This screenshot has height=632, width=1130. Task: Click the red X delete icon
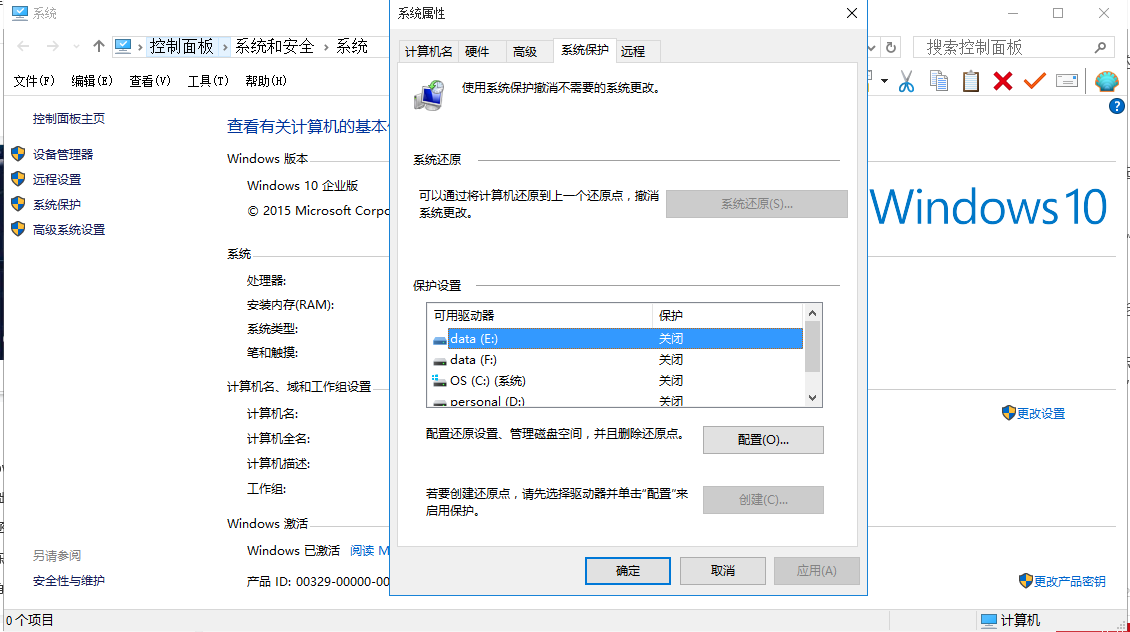pos(1002,81)
